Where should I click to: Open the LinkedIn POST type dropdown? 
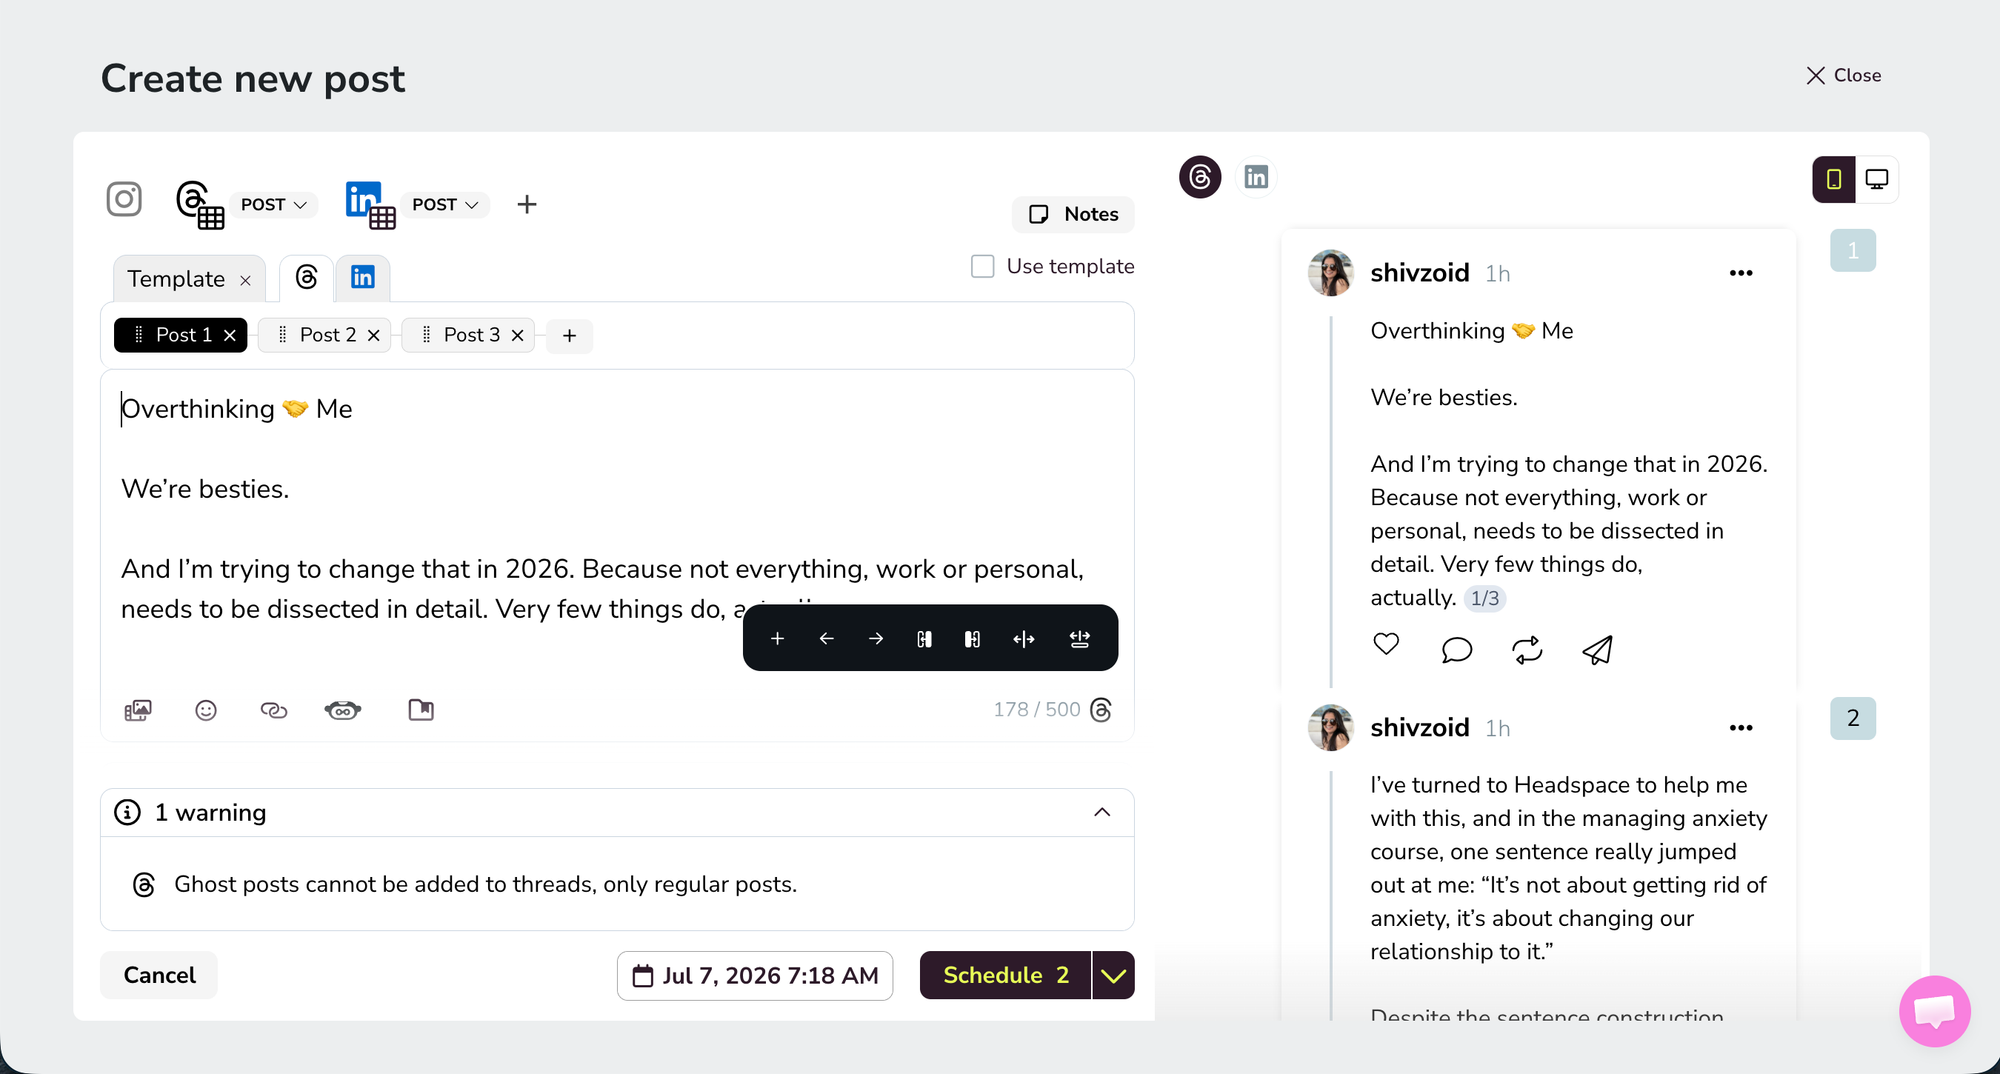(445, 204)
